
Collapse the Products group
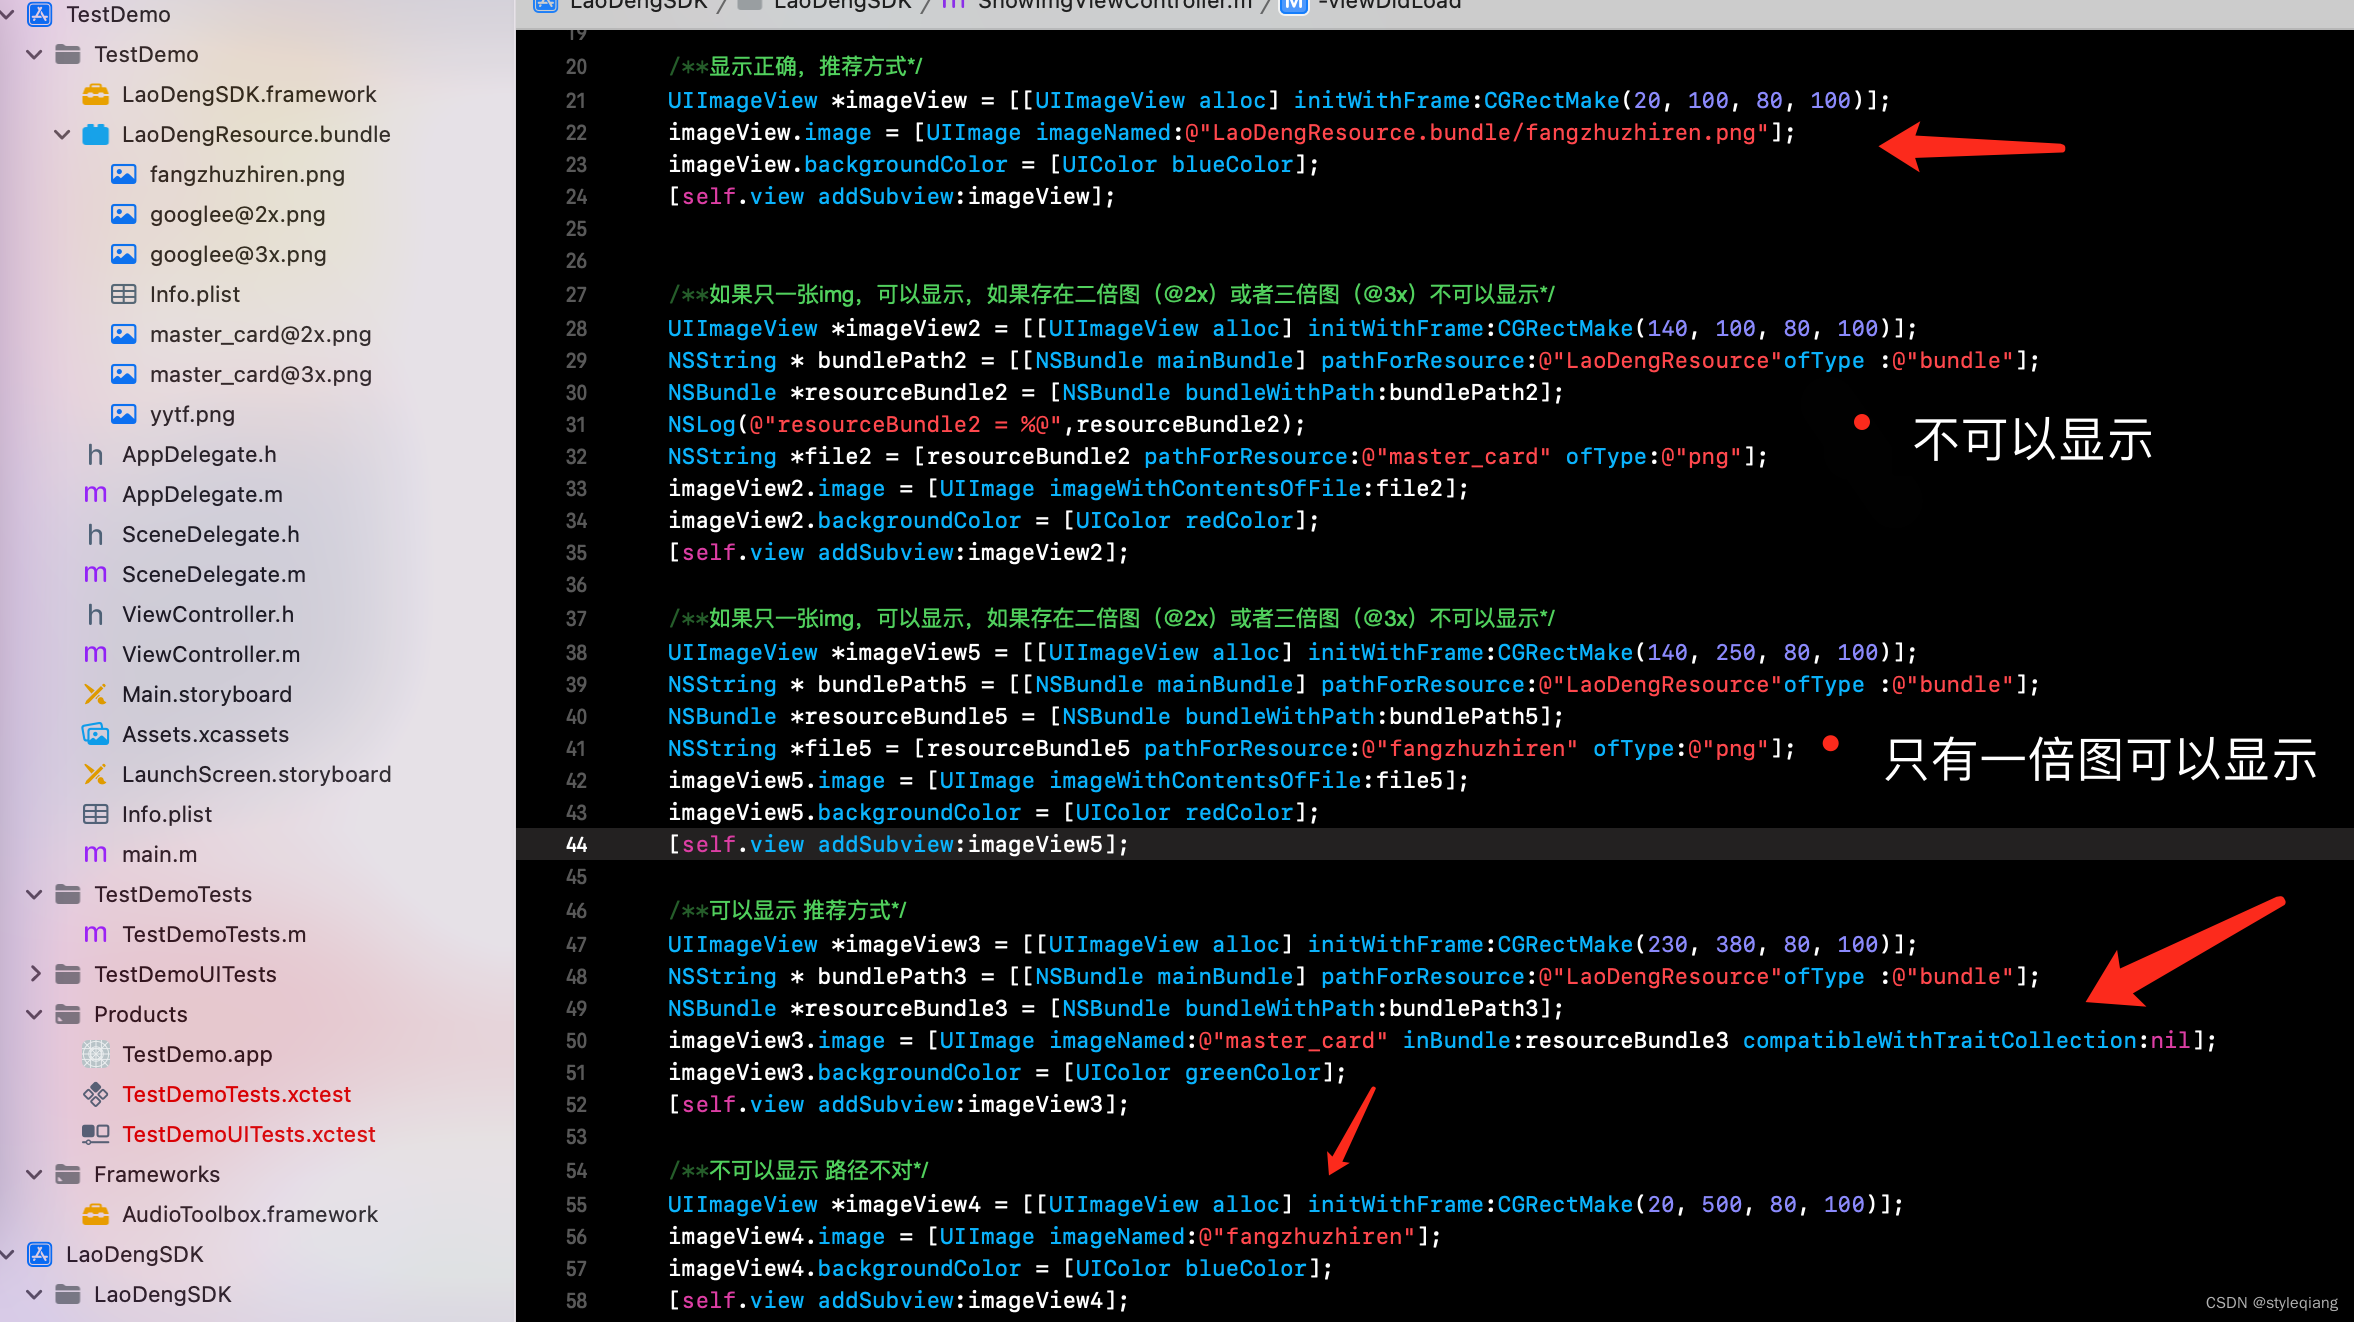point(34,1015)
